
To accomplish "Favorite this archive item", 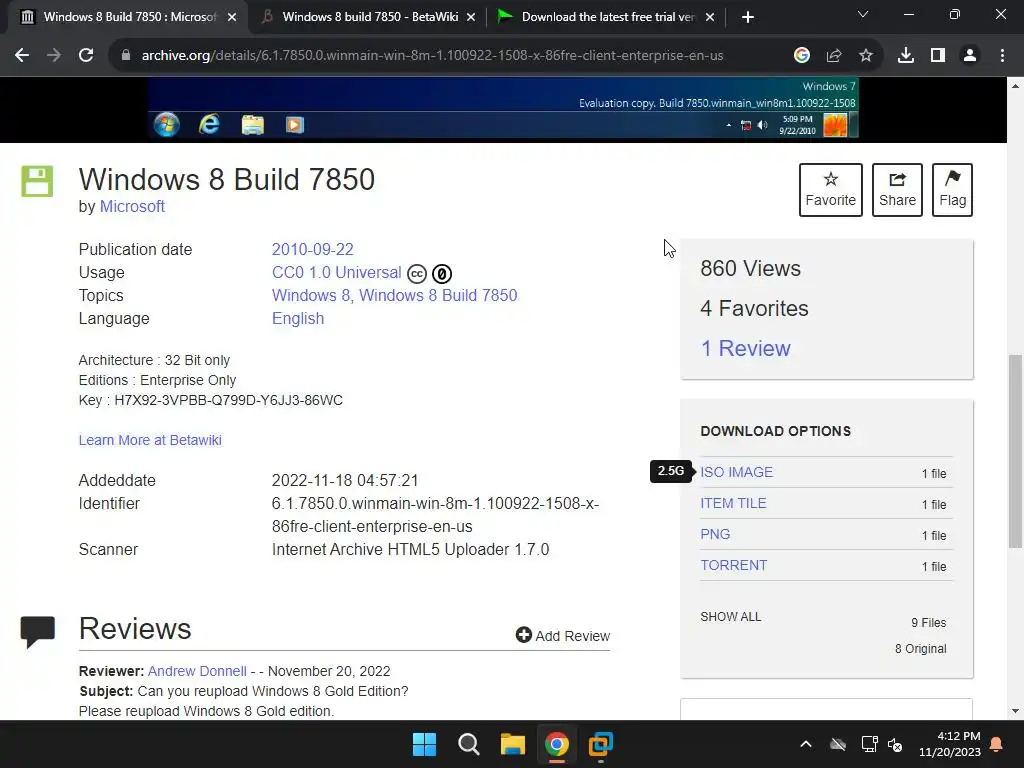I will click(x=831, y=190).
